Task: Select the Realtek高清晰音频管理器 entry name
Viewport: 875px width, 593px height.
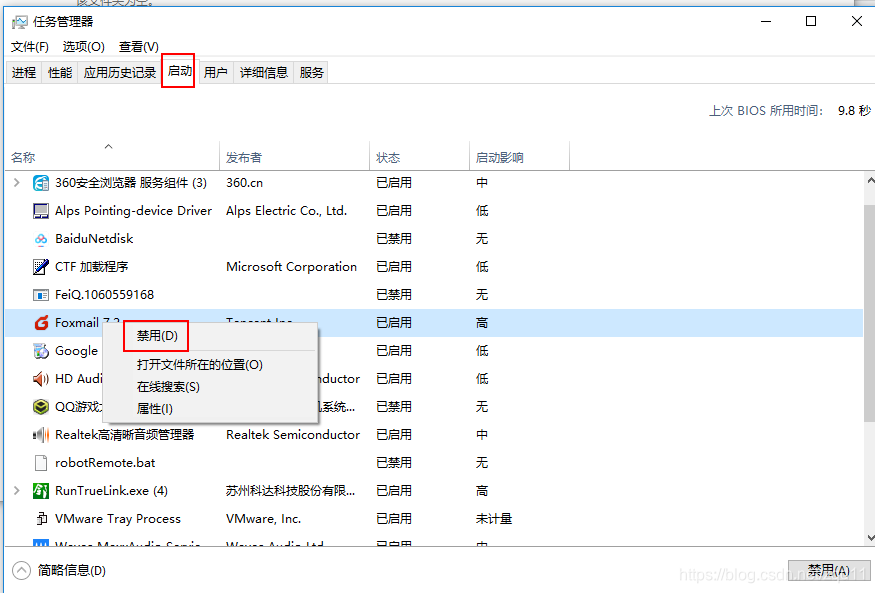Action: pos(124,435)
